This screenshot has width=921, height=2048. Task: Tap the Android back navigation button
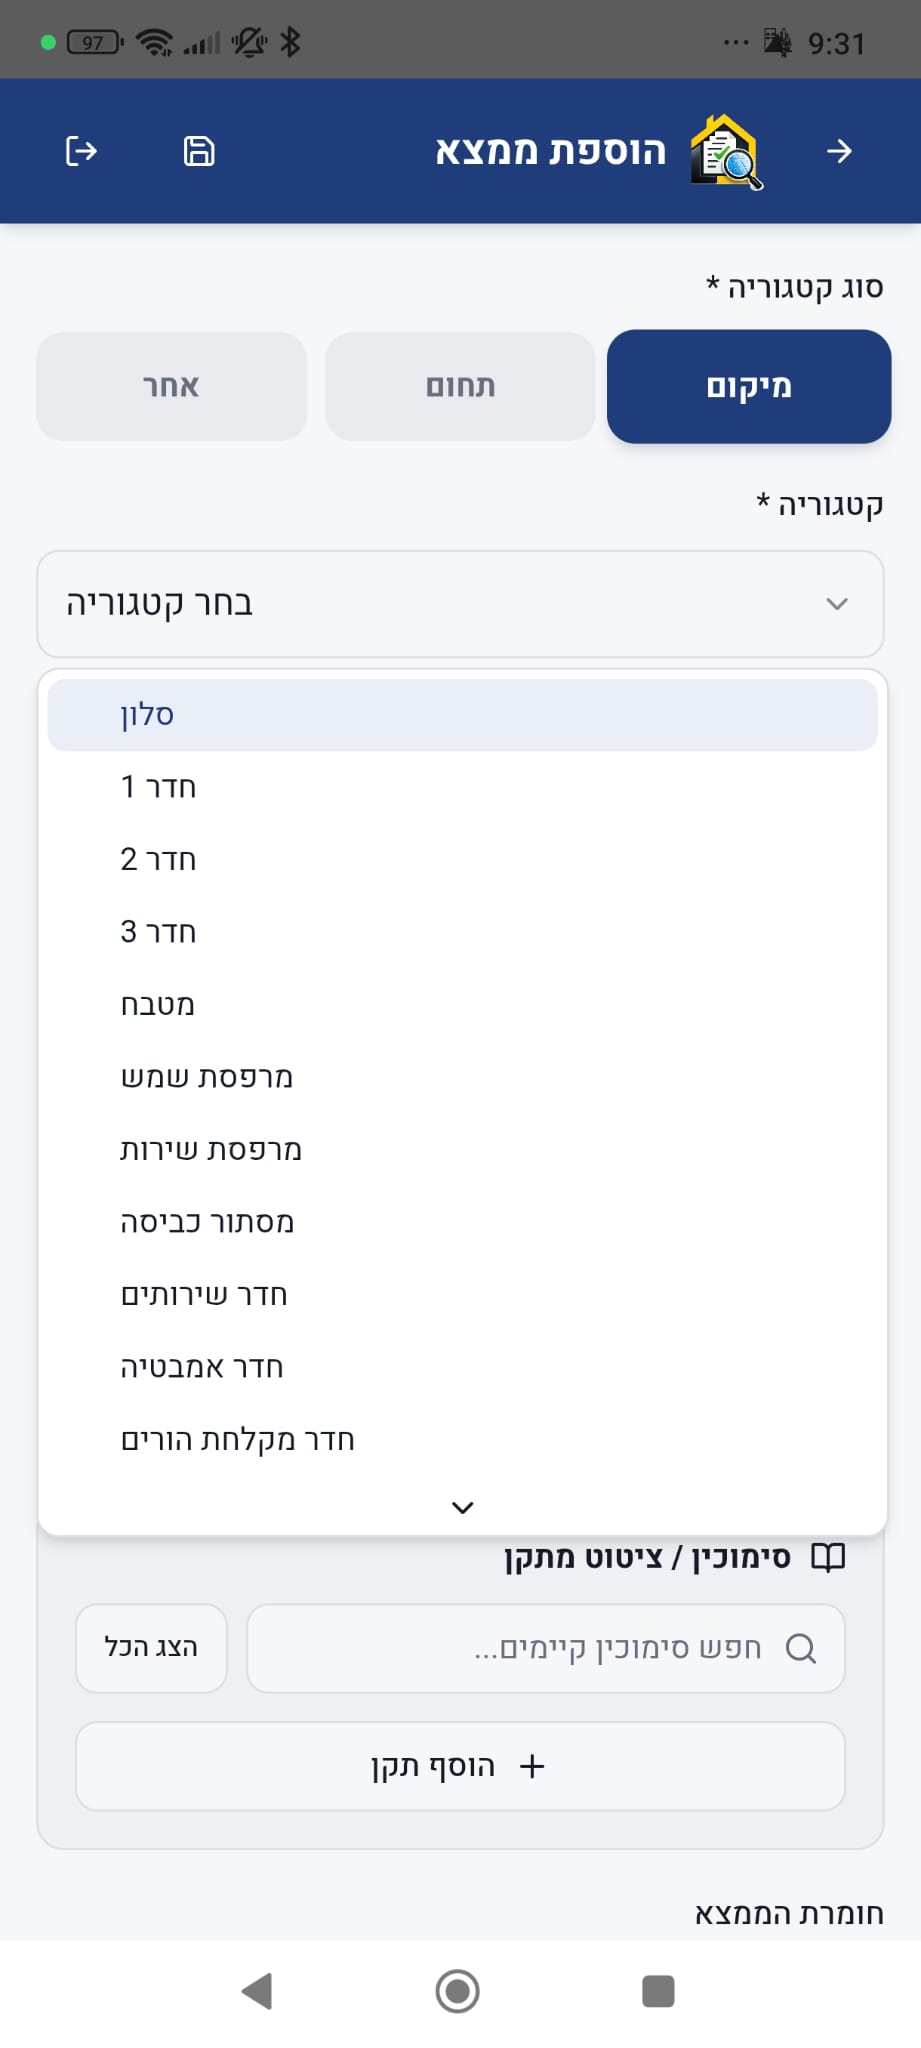pos(257,1991)
